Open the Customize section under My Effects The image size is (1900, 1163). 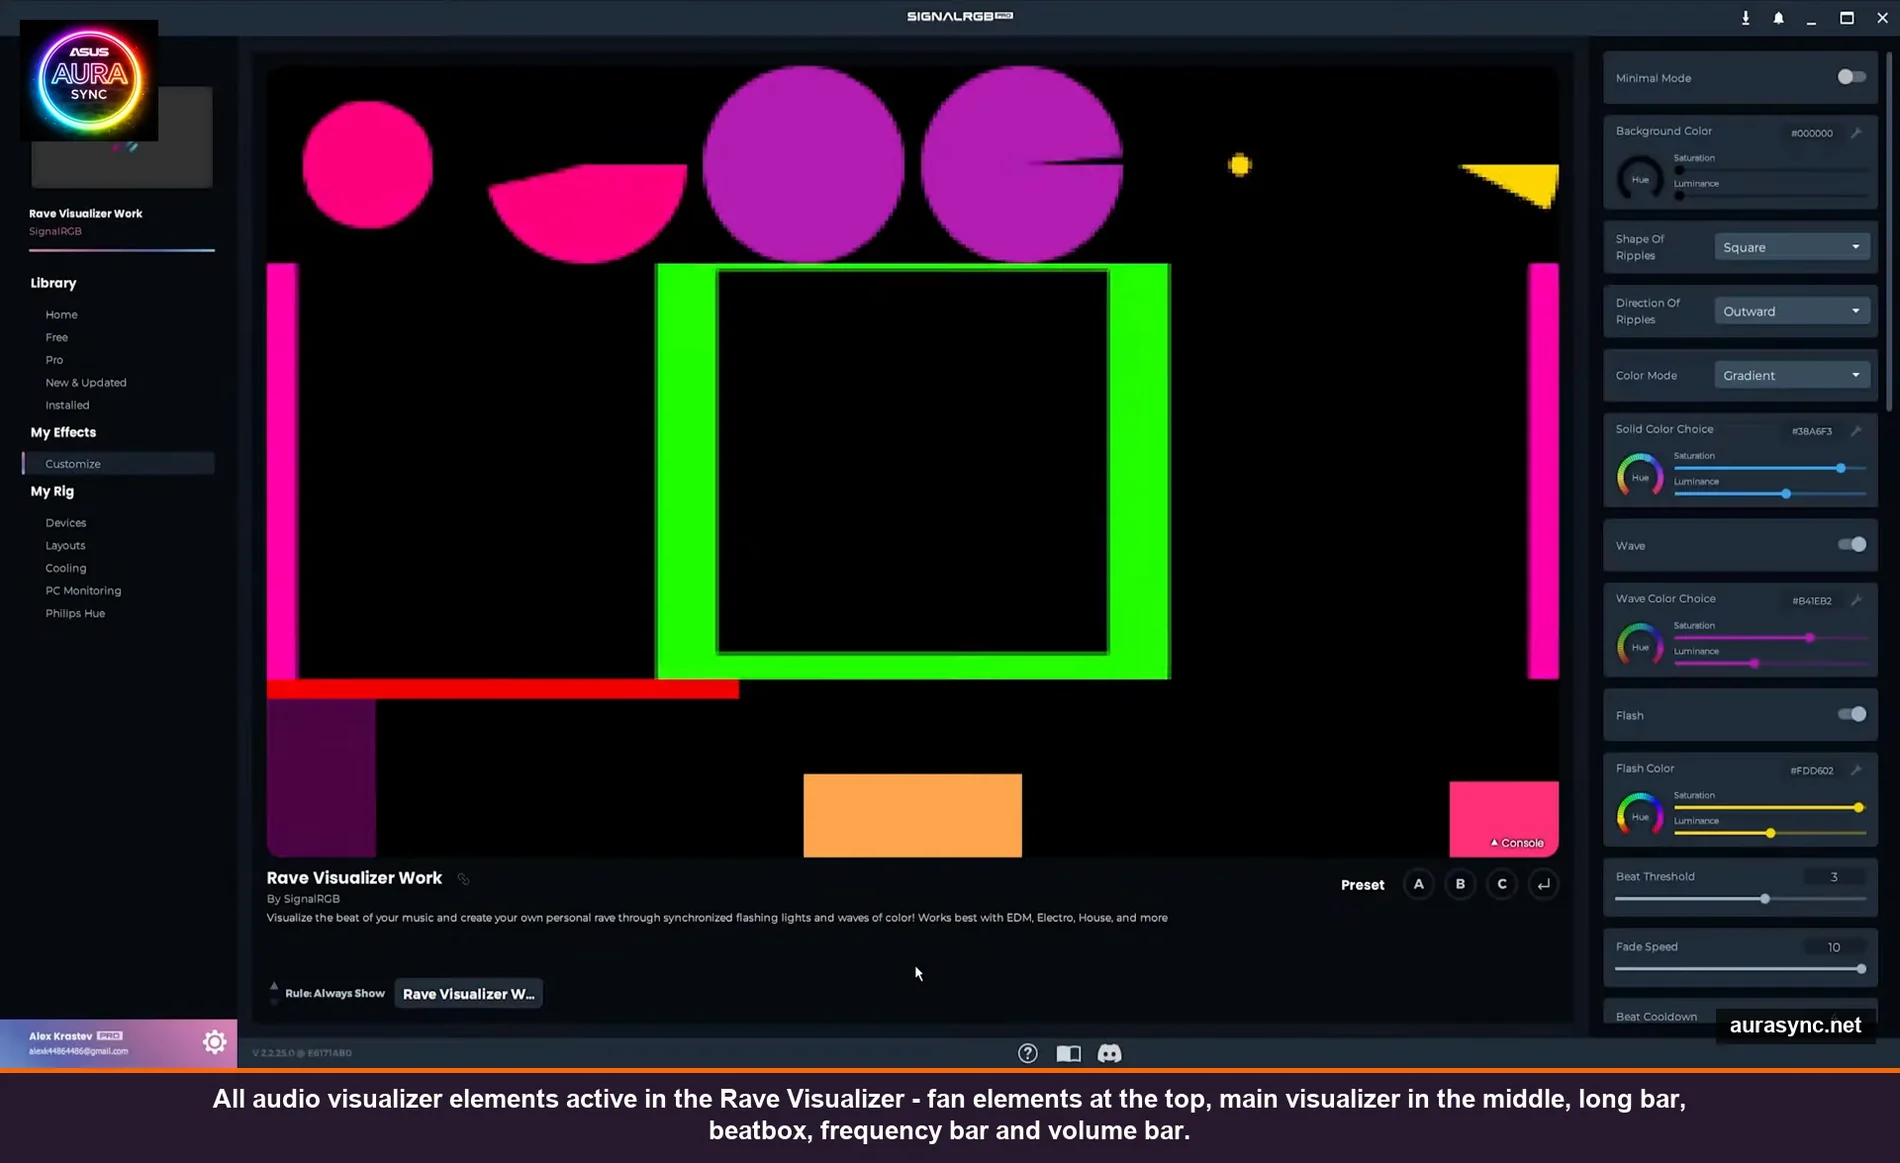(71, 463)
